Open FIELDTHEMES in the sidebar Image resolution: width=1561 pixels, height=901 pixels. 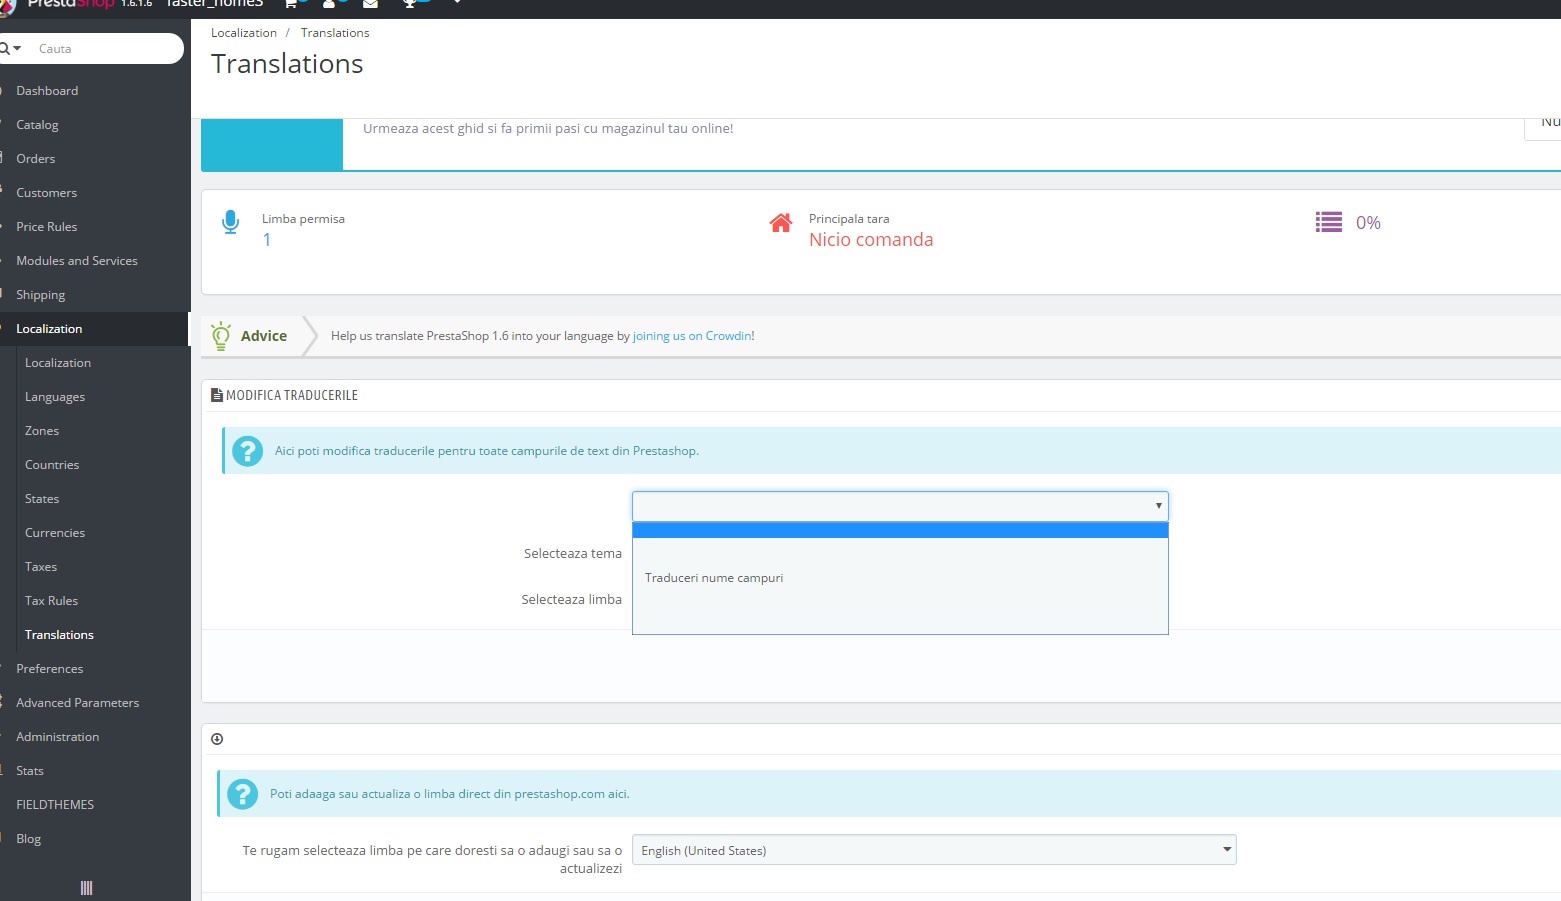(55, 805)
